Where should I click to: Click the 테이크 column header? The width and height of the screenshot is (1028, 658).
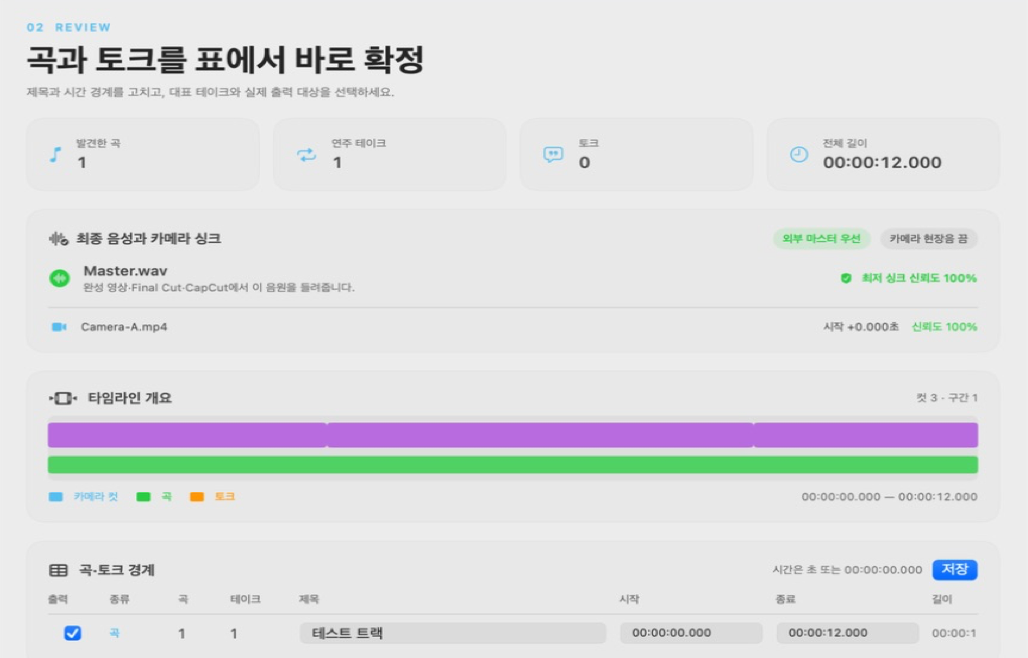[245, 599]
